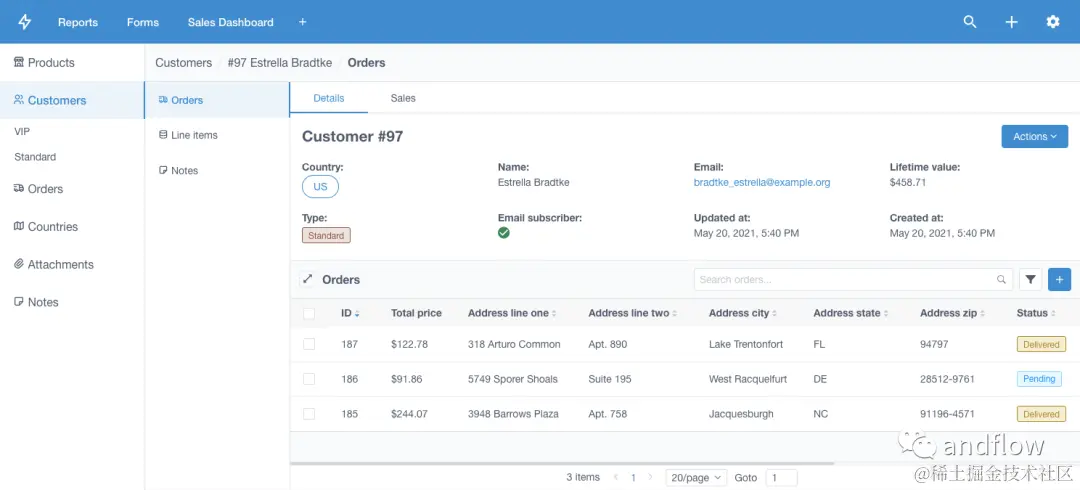The width and height of the screenshot is (1080, 490).
Task: Sort by Address line one column
Action: pyautogui.click(x=512, y=313)
